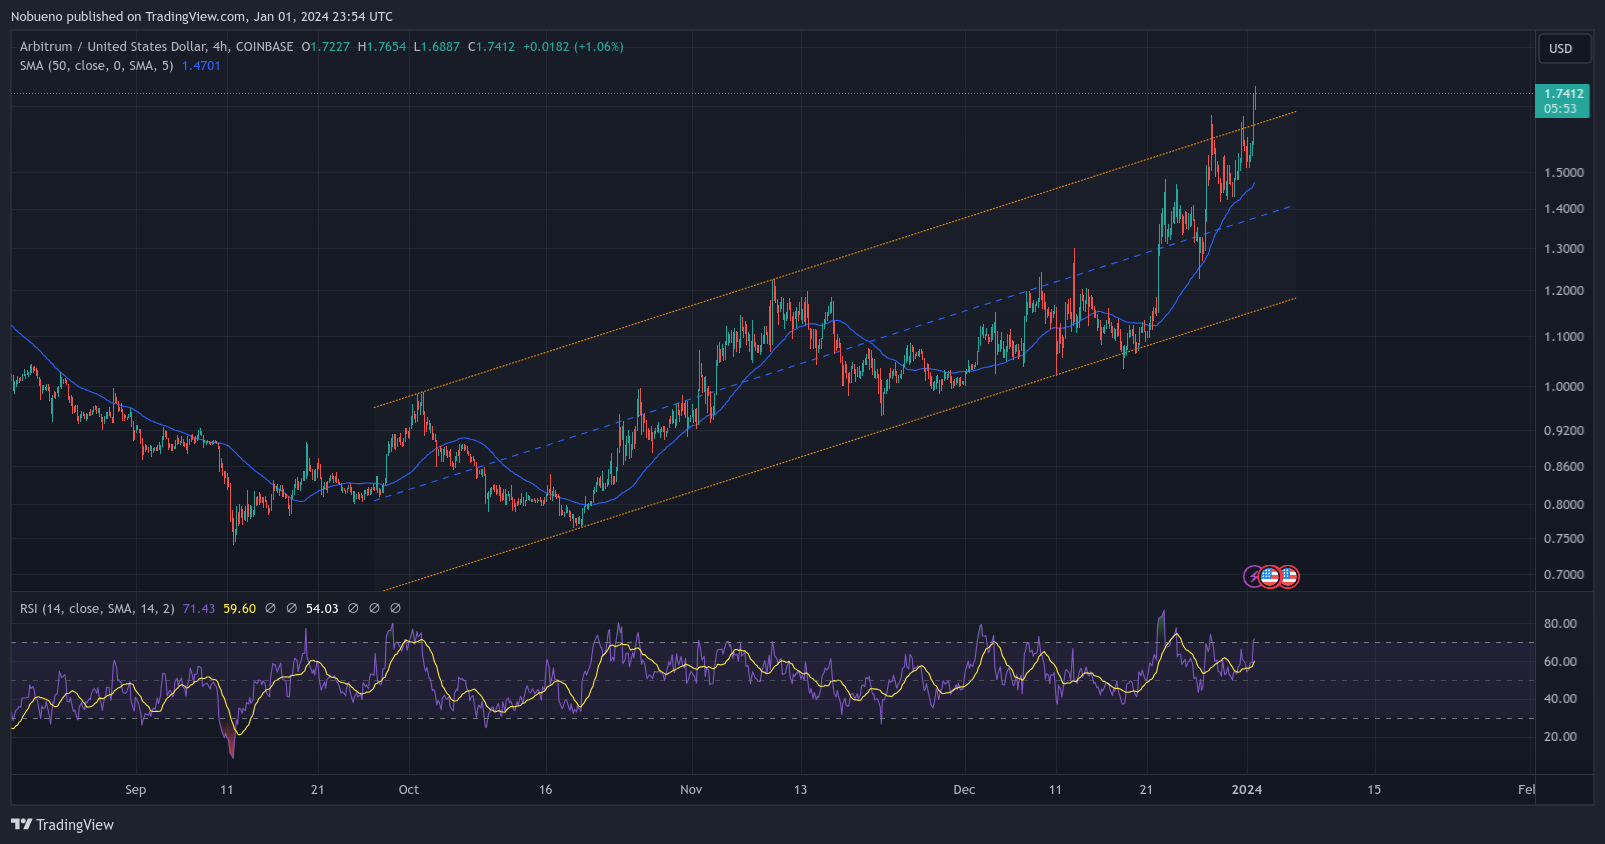The width and height of the screenshot is (1605, 844).
Task: Click the 1.2000 price axis label
Action: [x=1564, y=291]
